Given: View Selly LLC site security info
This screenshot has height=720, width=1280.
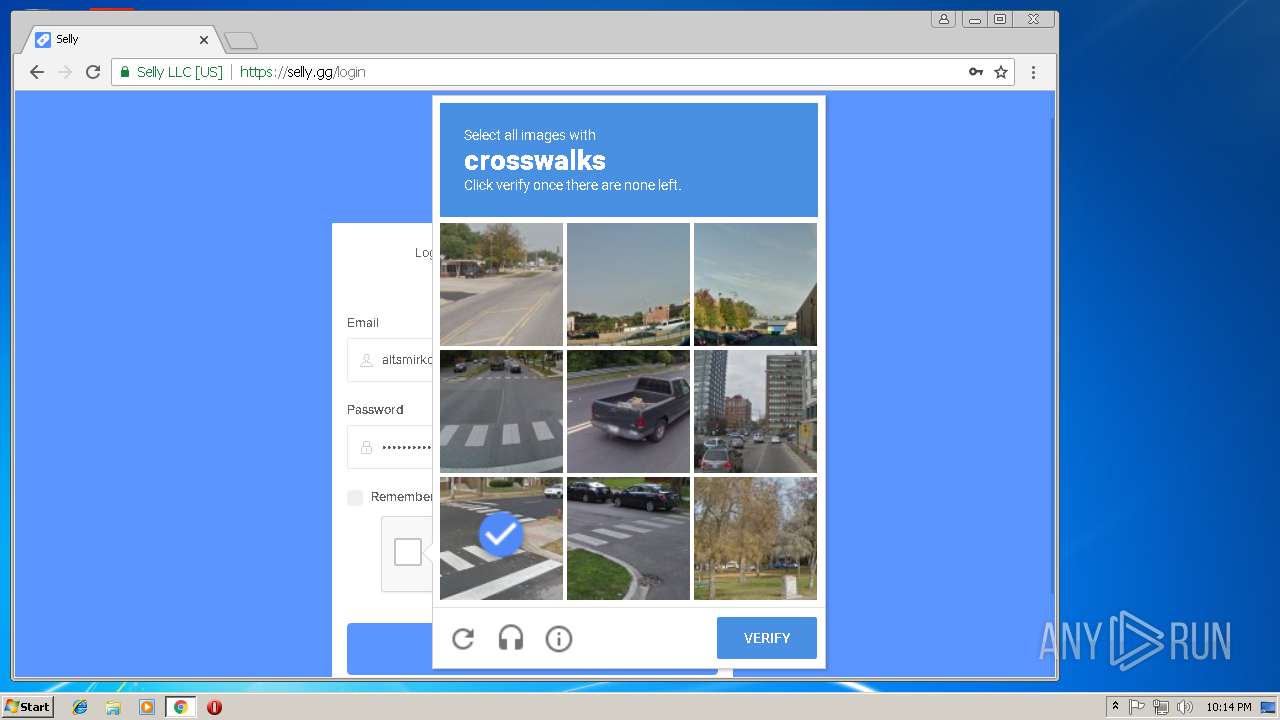Looking at the screenshot, I should pos(171,72).
